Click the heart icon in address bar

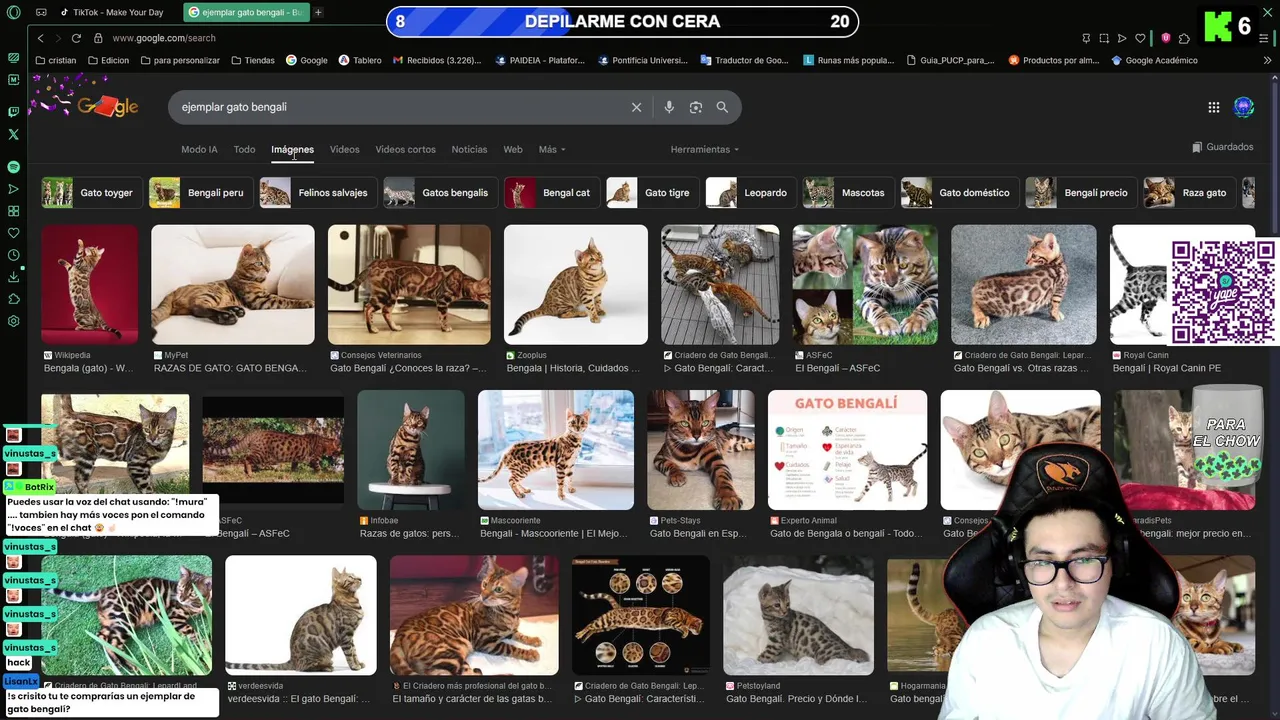pos(1140,38)
